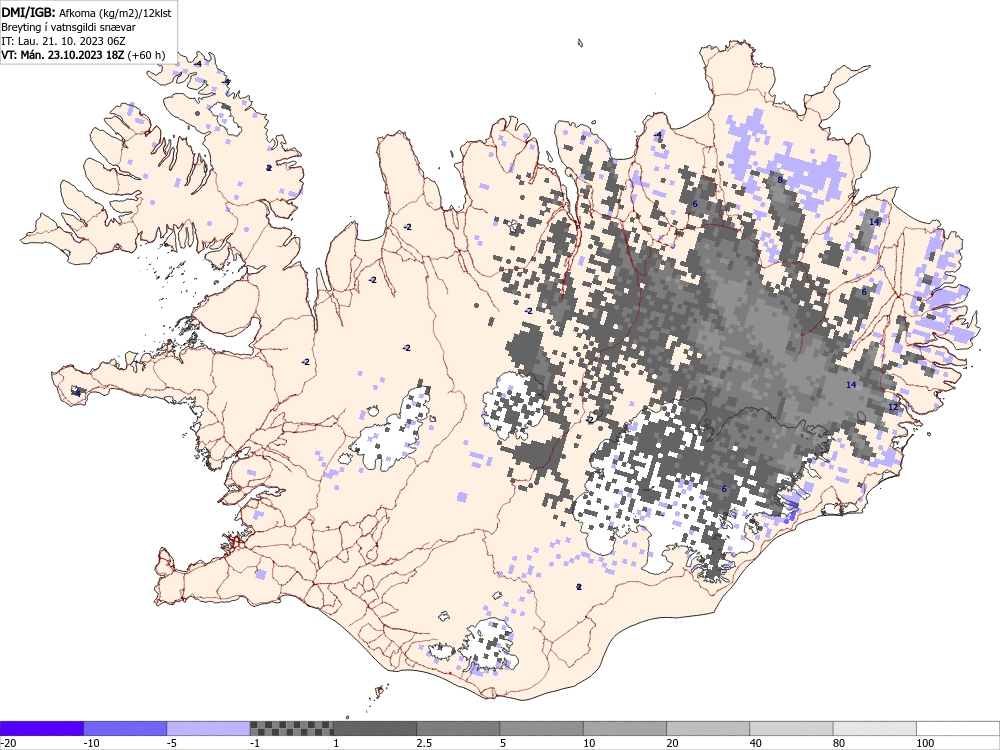Image resolution: width=1000 pixels, height=750 pixels.
Task: Click the 'VT: Mán. 23.10.2023 18Z' valid time
Action: (x=62, y=55)
